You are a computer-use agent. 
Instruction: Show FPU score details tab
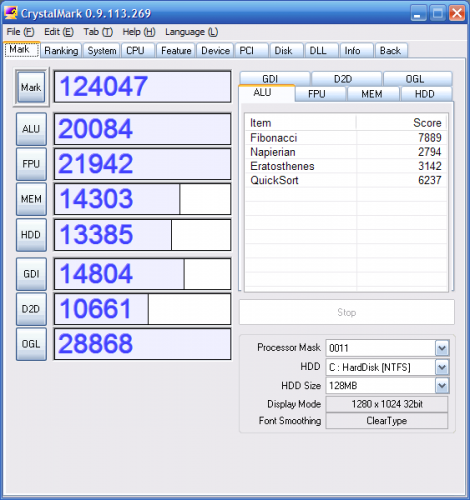pos(320,94)
